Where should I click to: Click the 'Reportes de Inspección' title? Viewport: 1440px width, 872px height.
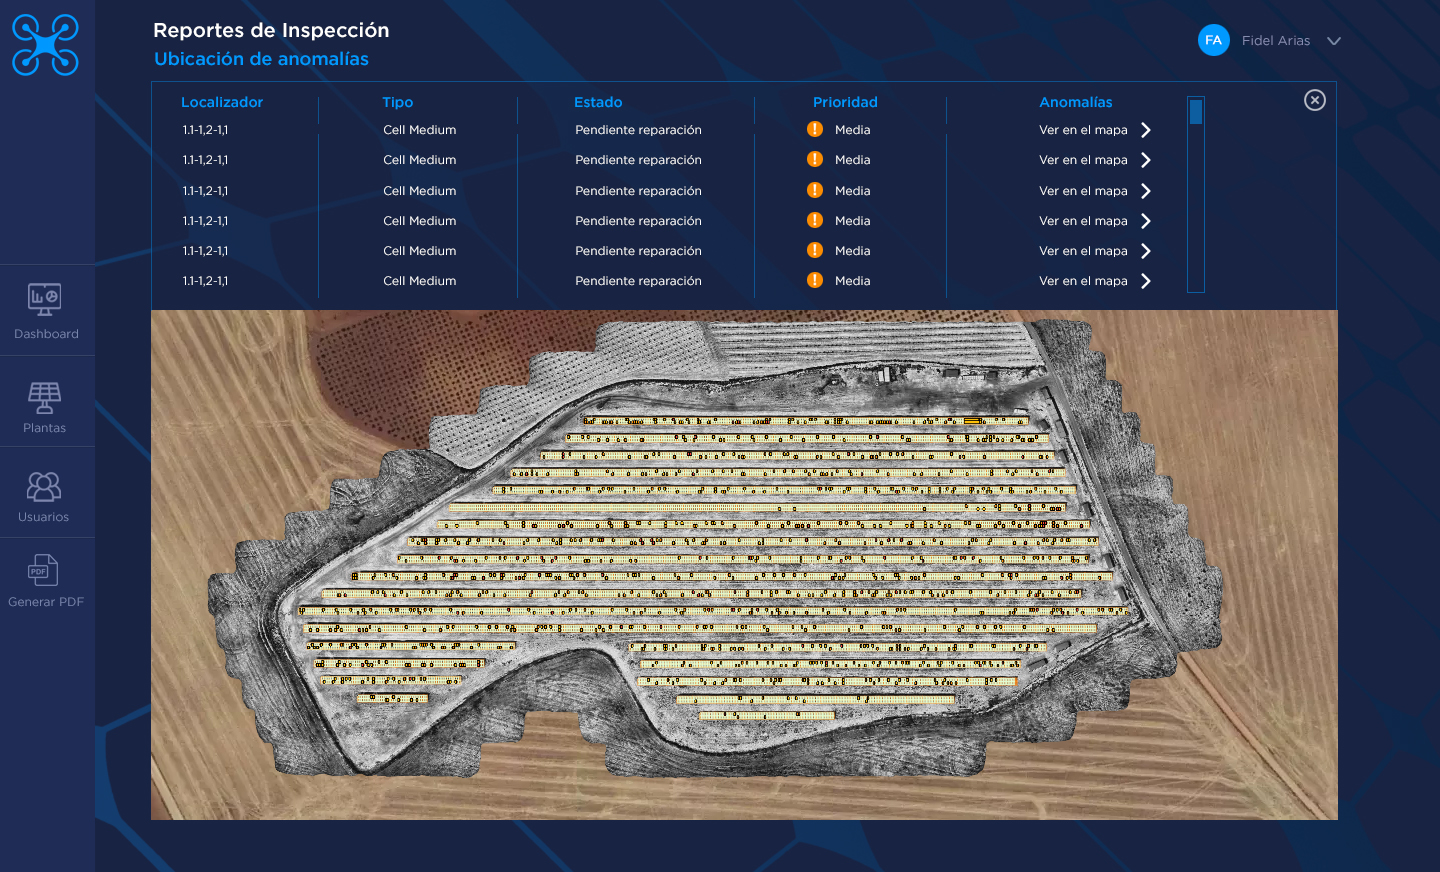[271, 30]
